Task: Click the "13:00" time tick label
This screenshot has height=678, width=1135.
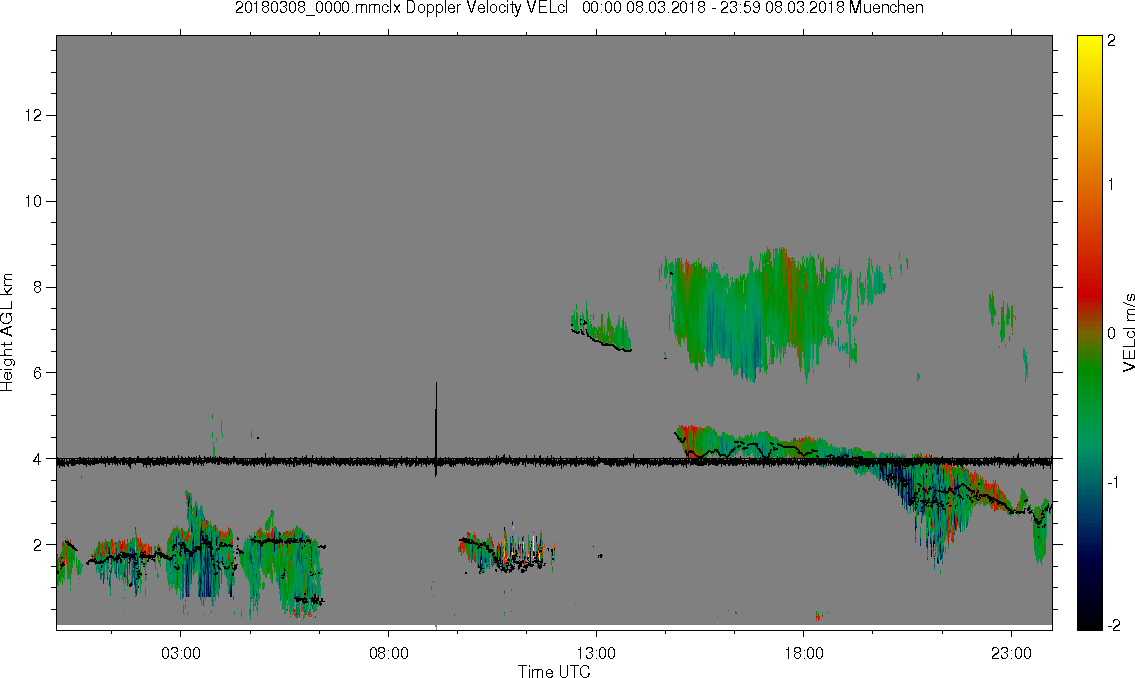Action: (x=596, y=653)
